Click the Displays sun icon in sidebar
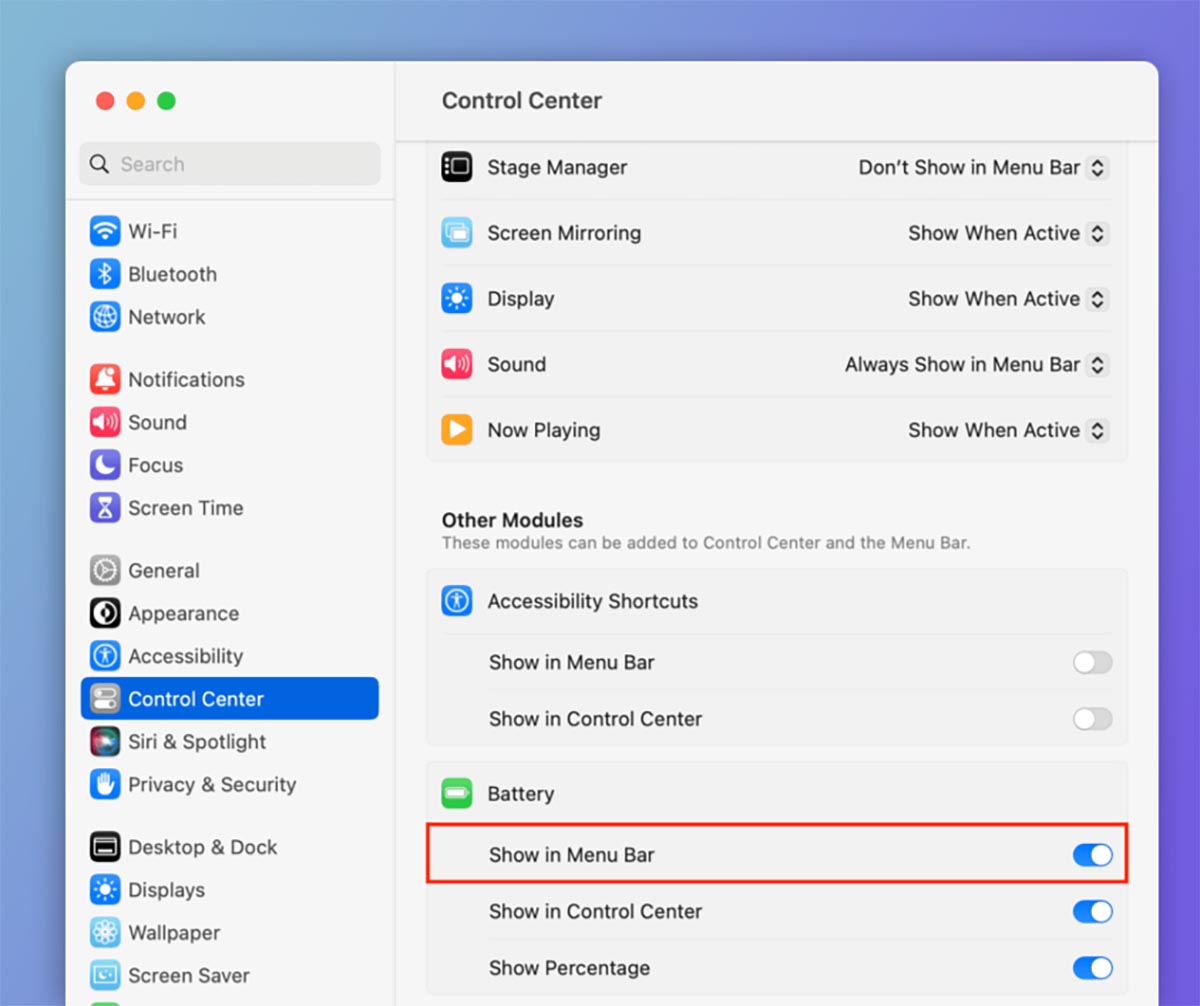This screenshot has height=1006, width=1200. pos(105,890)
